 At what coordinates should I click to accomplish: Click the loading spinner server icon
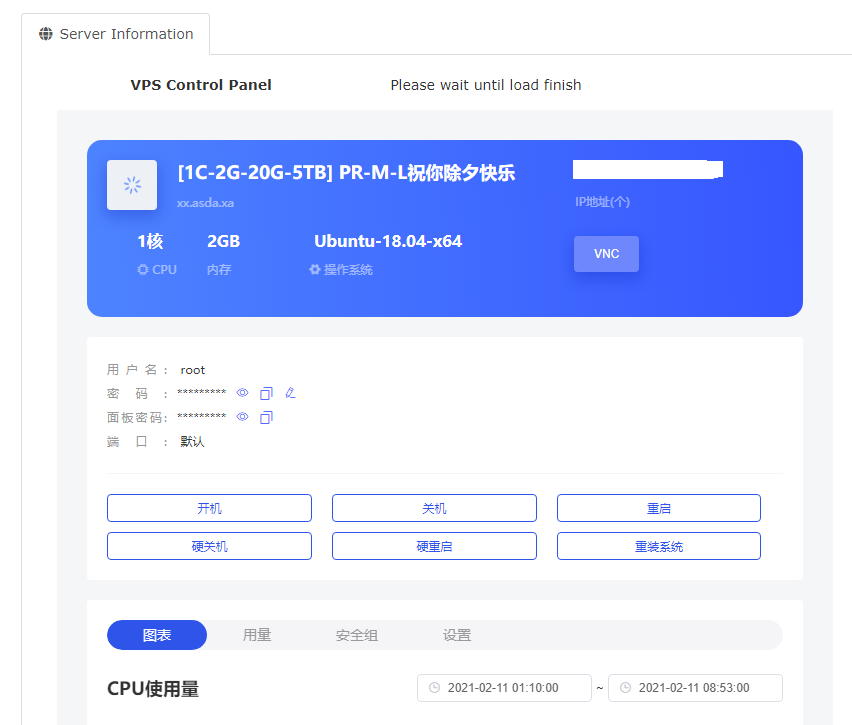(x=132, y=185)
